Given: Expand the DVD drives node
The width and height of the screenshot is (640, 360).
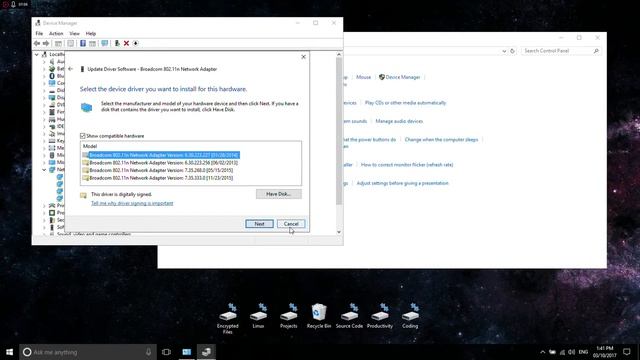Looking at the screenshot, I should pyautogui.click(x=44, y=105).
